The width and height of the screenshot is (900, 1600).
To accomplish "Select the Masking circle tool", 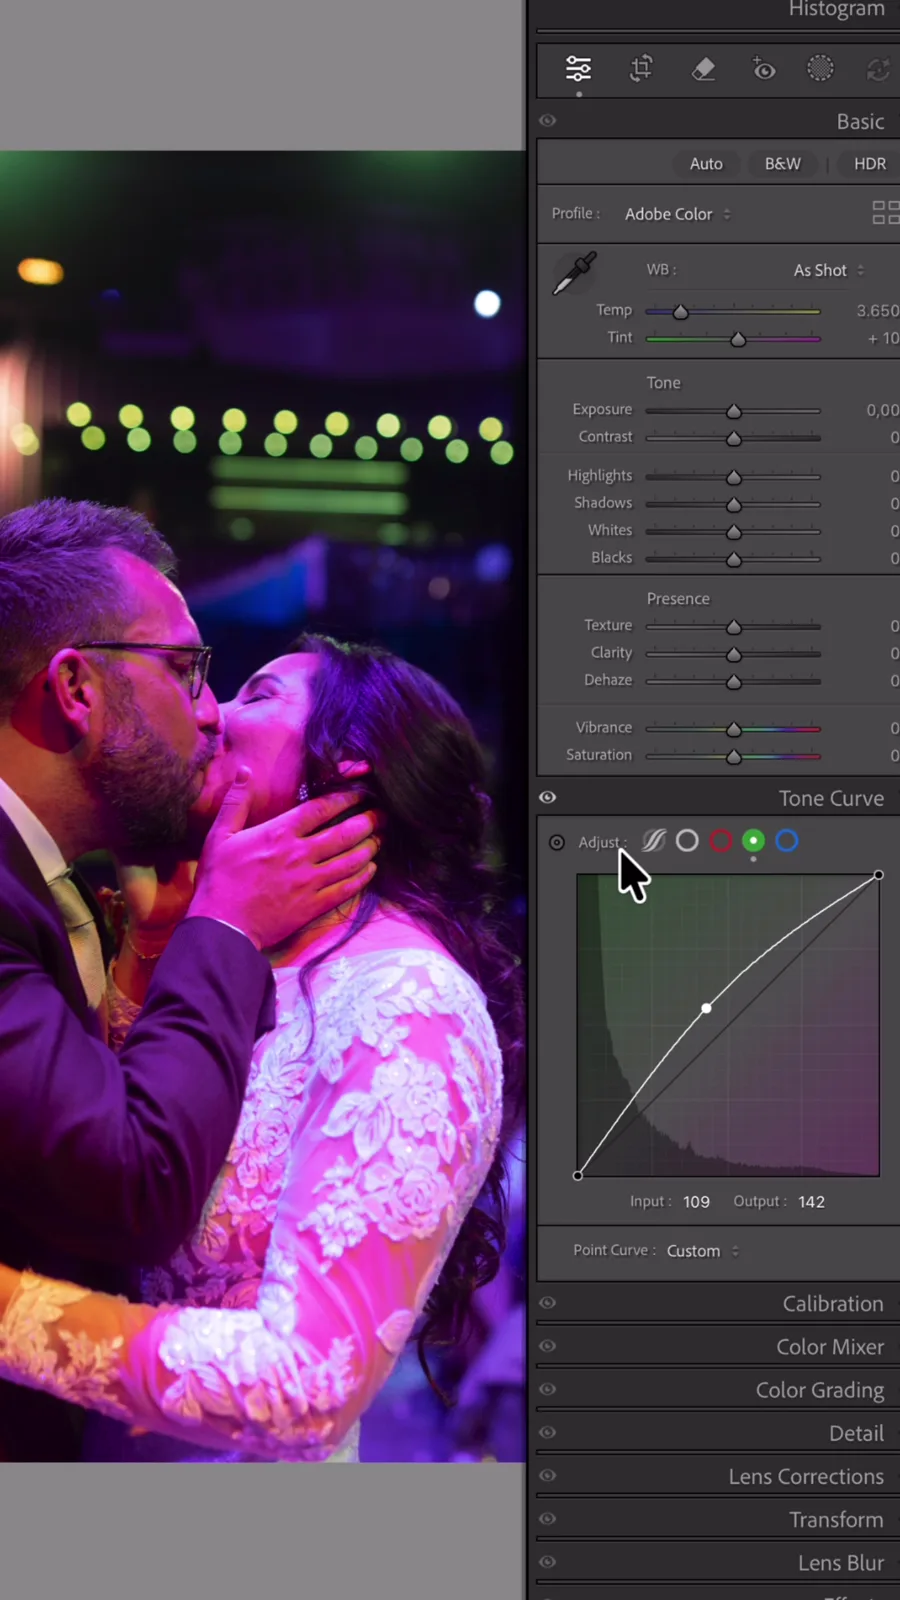I will coord(820,68).
